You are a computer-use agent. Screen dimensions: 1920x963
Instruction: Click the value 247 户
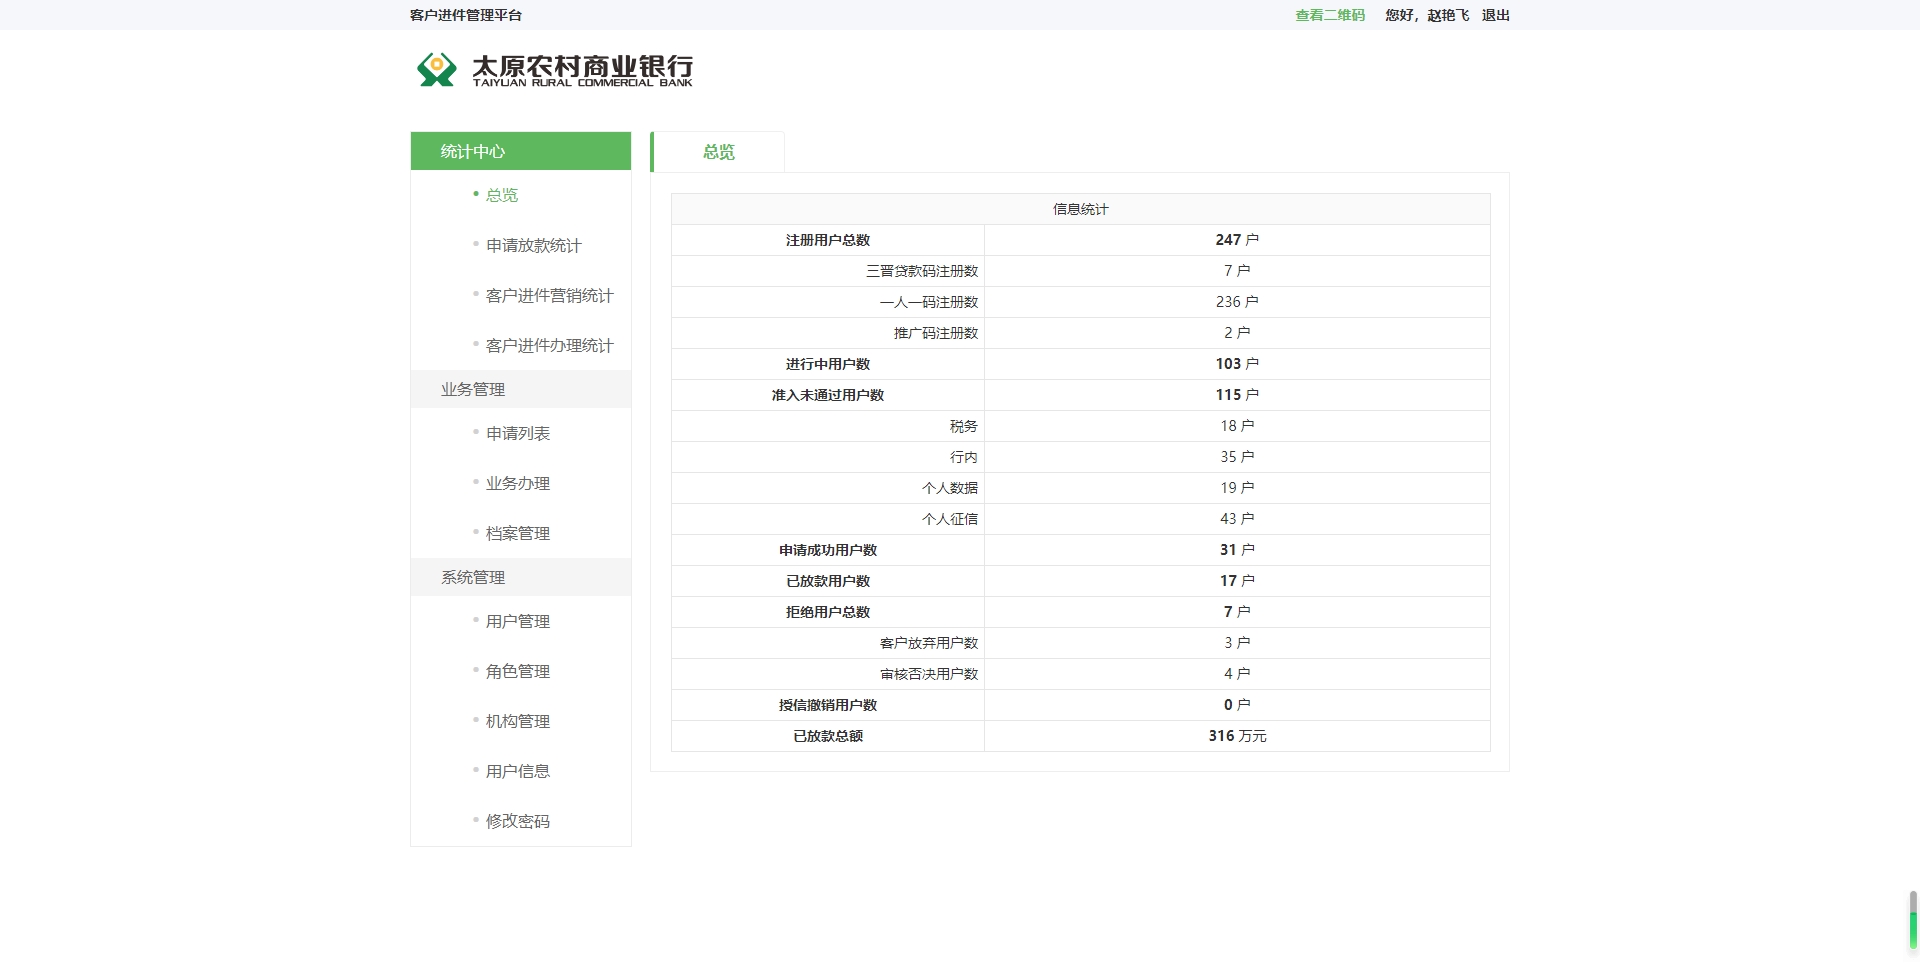pyautogui.click(x=1237, y=240)
